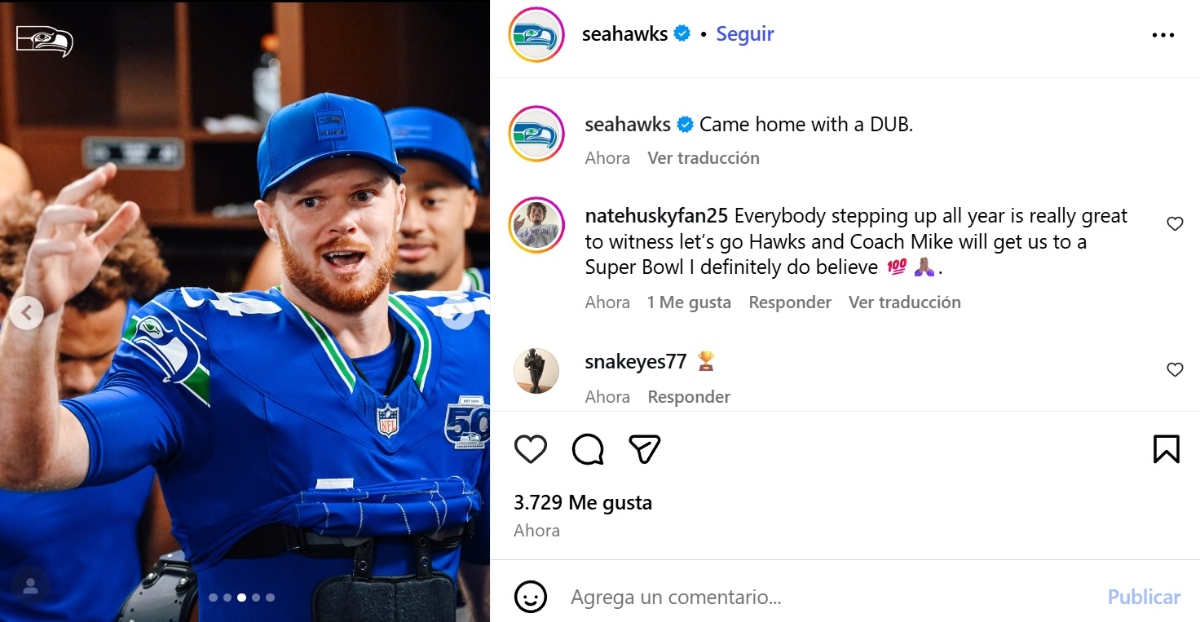This screenshot has height=622, width=1200.
Task: Open comments using the speech bubble icon
Action: [x=588, y=450]
